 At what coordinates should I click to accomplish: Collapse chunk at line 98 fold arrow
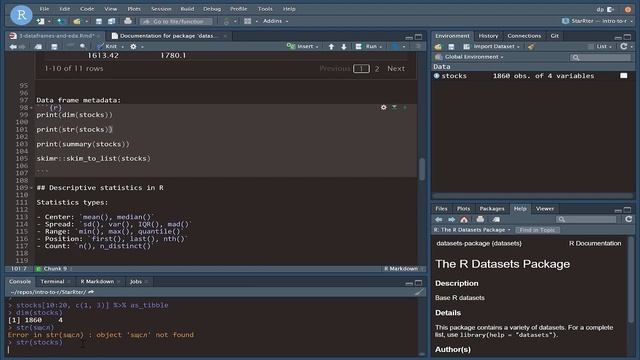(x=31, y=108)
